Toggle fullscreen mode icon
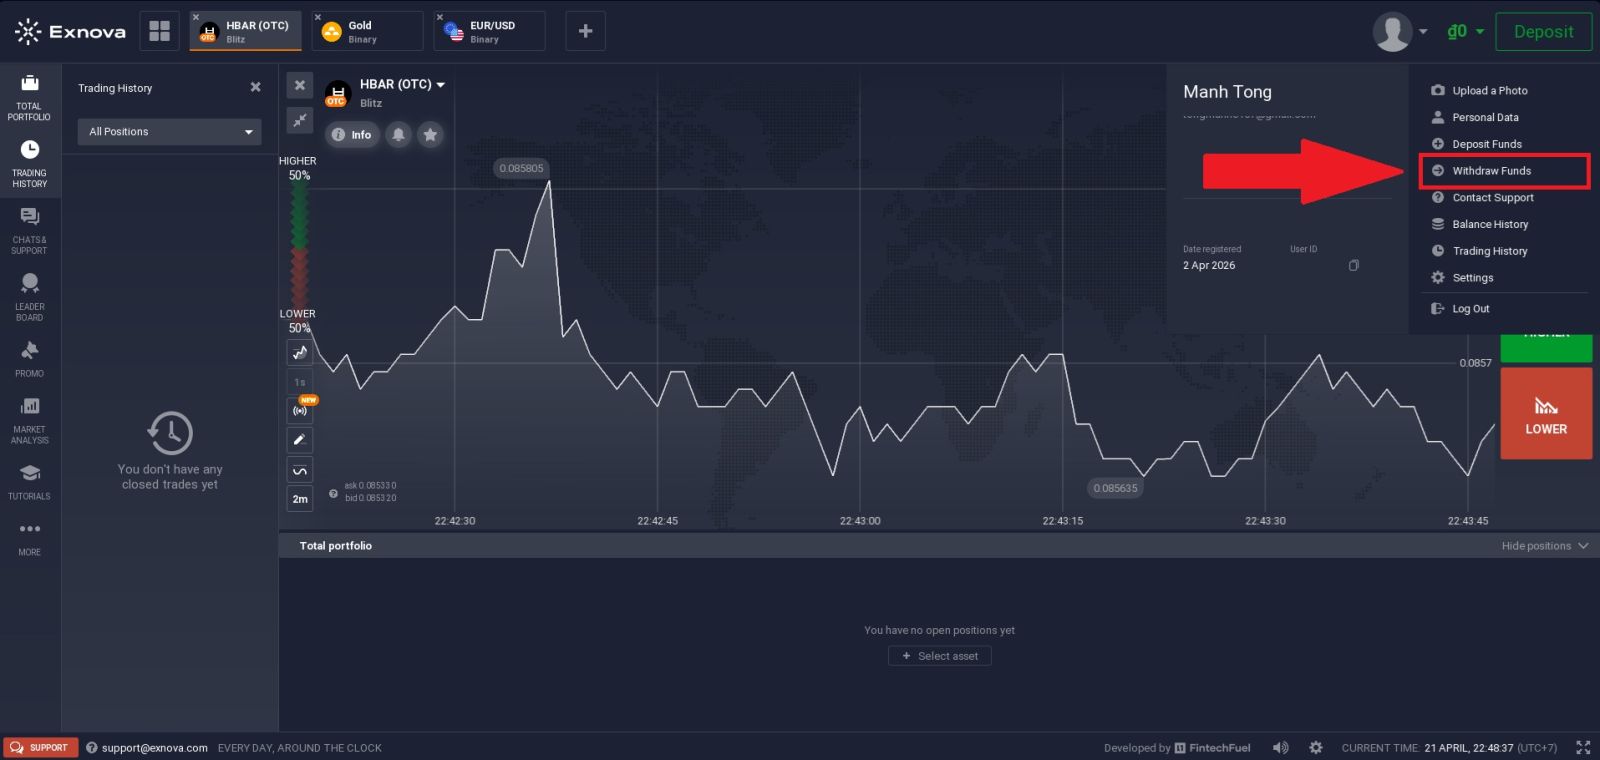Image resolution: width=1600 pixels, height=760 pixels. click(x=1583, y=747)
